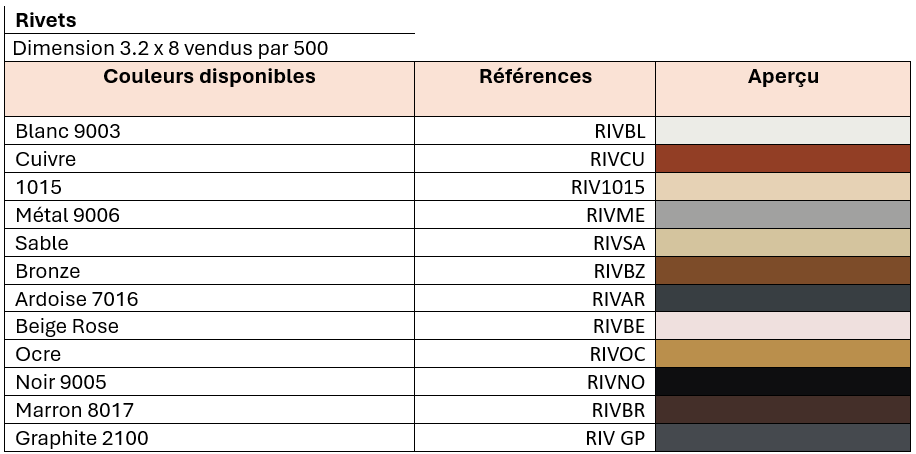Viewport: 916px width, 454px height.
Task: Click the Métal 9006 grey swatch
Action: click(783, 215)
